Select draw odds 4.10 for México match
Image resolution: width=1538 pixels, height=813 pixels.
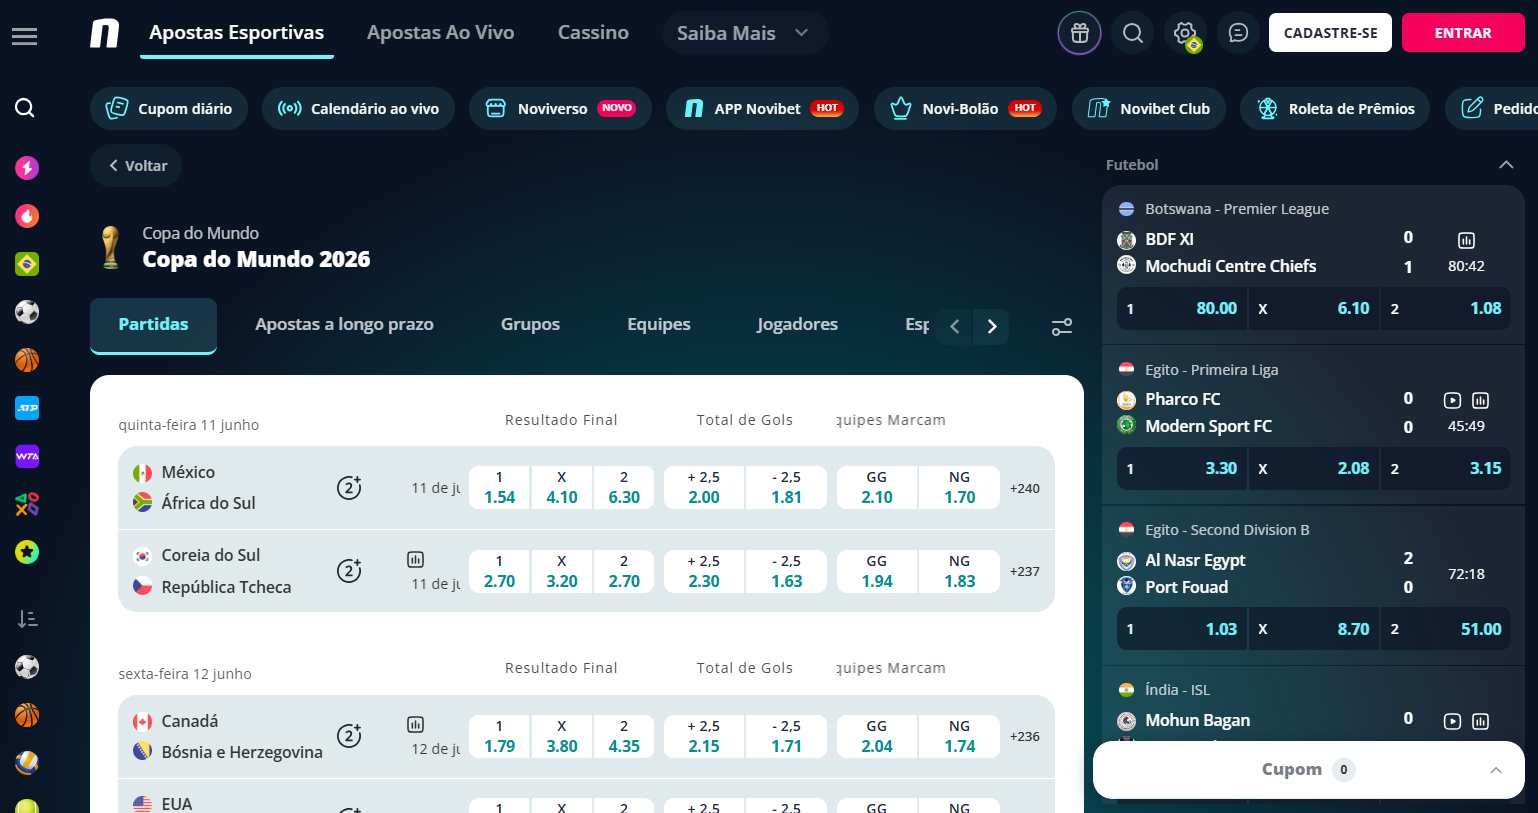pyautogui.click(x=562, y=488)
